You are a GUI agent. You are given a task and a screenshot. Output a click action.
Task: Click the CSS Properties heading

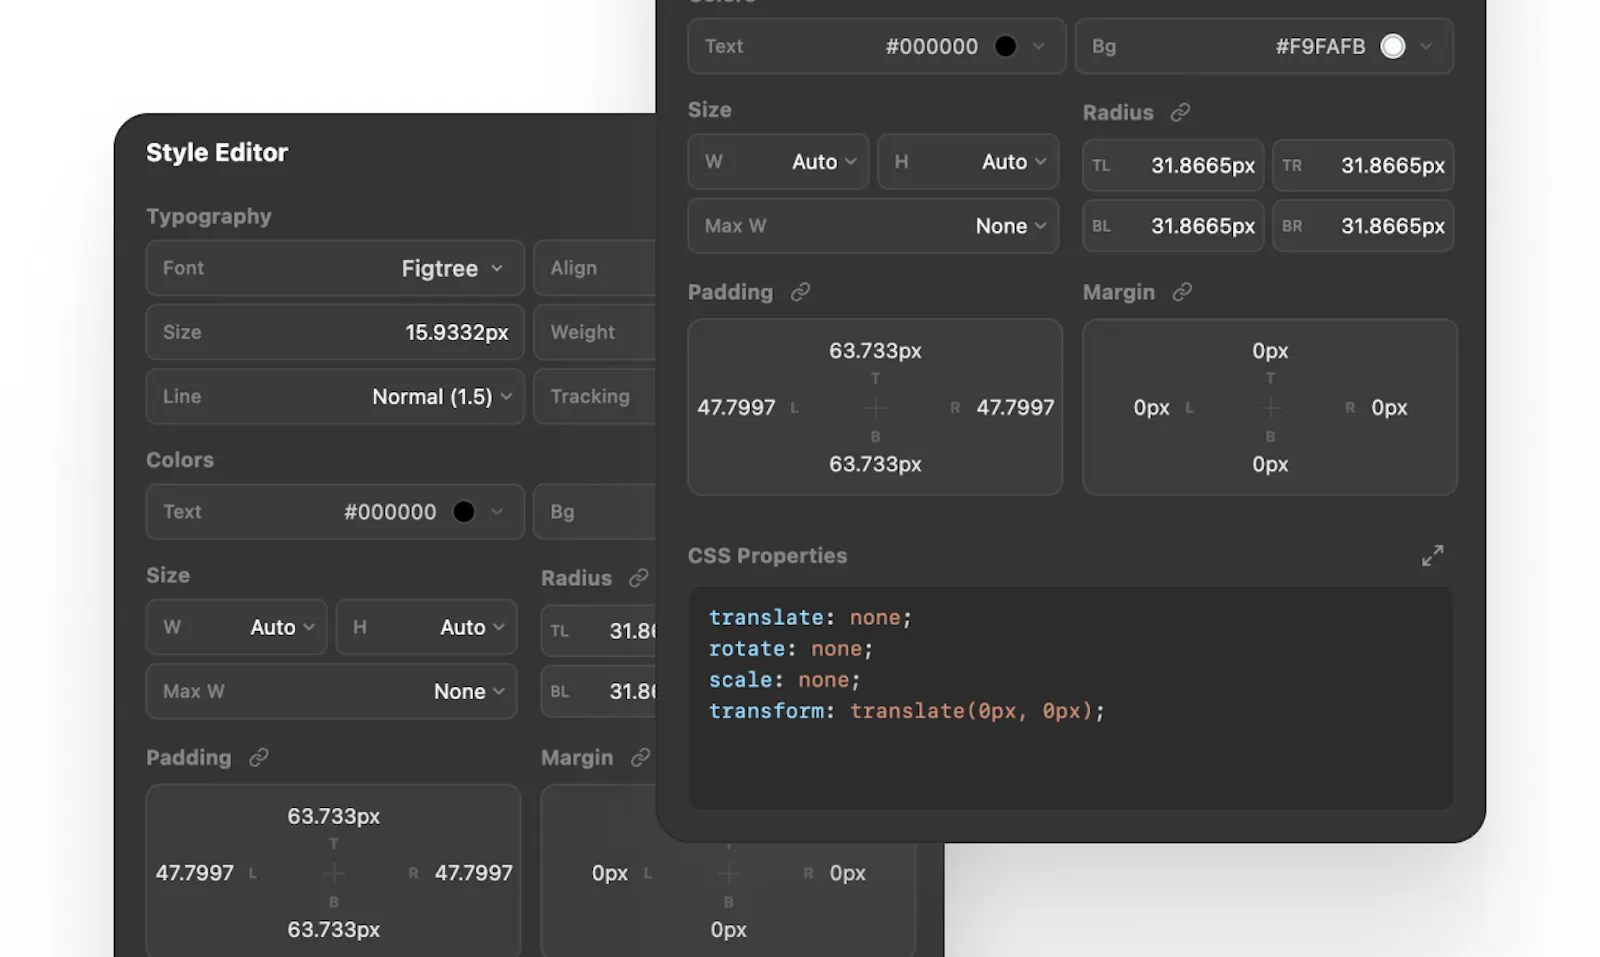767,555
